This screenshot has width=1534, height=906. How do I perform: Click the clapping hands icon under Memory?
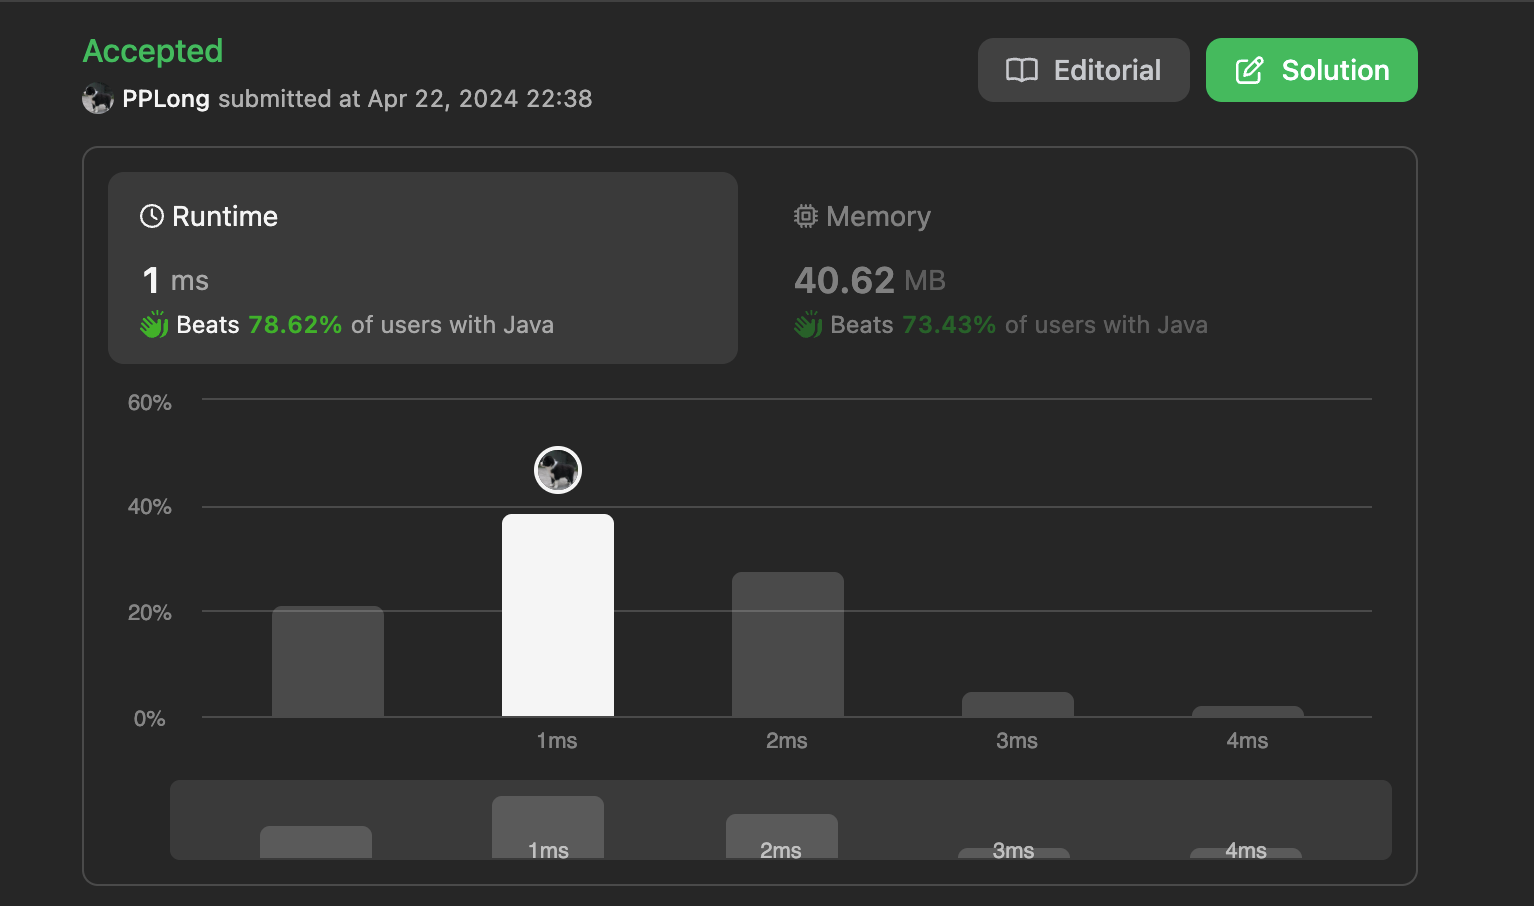tap(808, 324)
